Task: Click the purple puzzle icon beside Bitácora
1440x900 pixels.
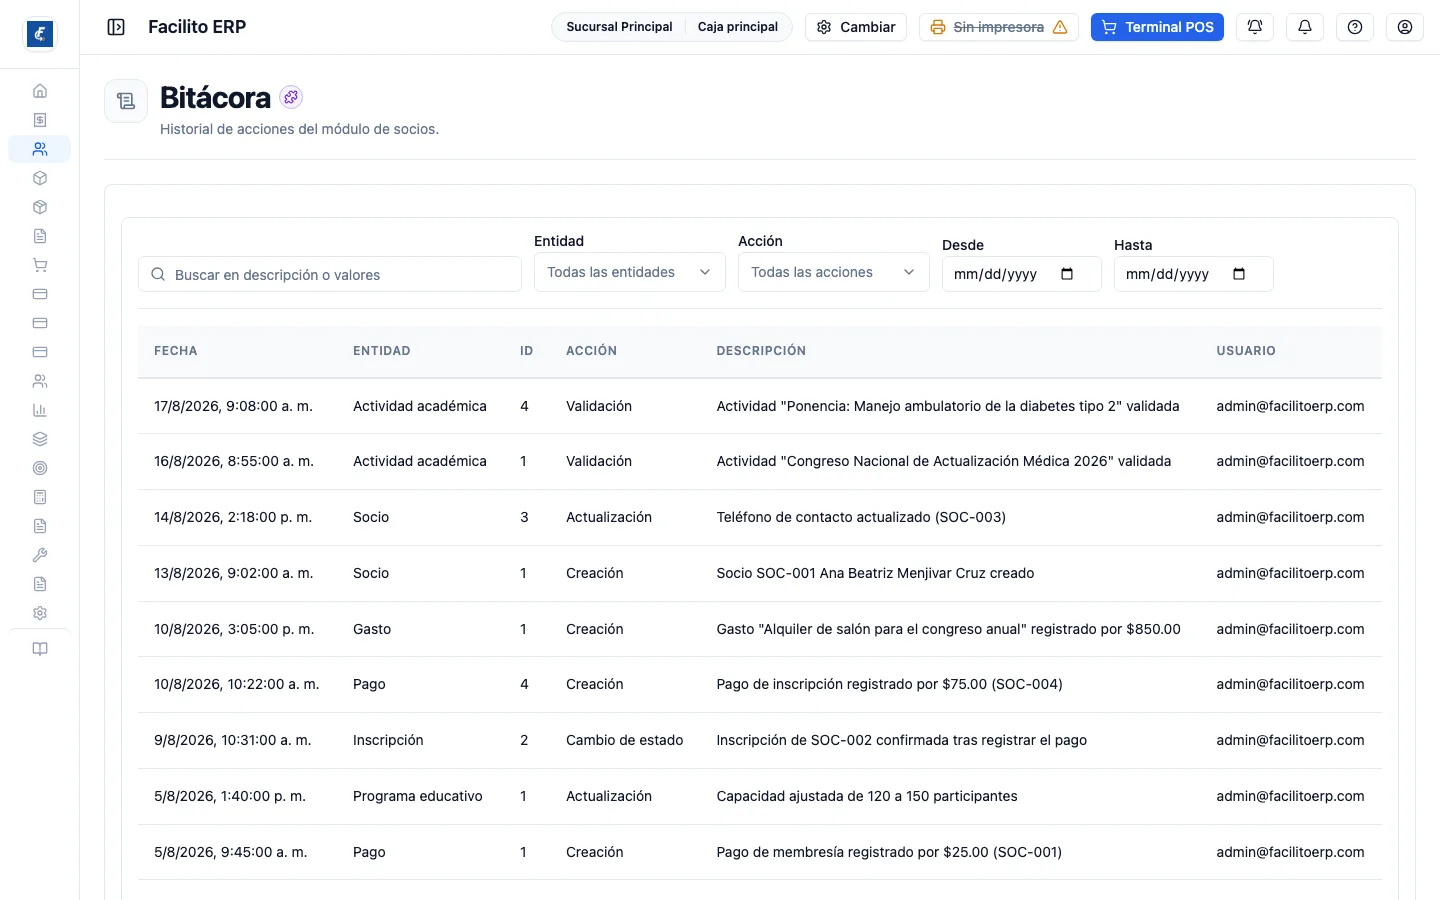Action: 291,97
